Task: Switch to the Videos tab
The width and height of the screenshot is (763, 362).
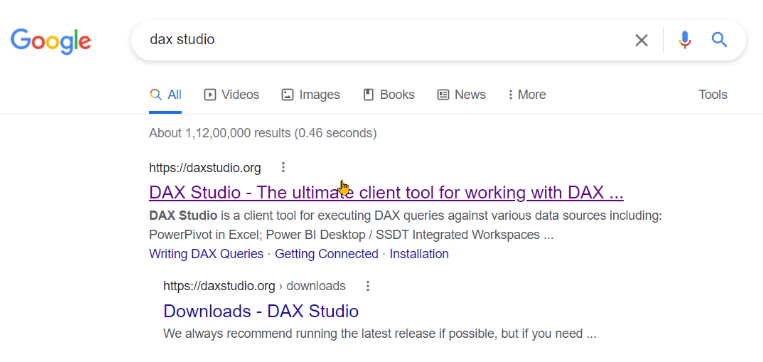Action: pyautogui.click(x=232, y=94)
